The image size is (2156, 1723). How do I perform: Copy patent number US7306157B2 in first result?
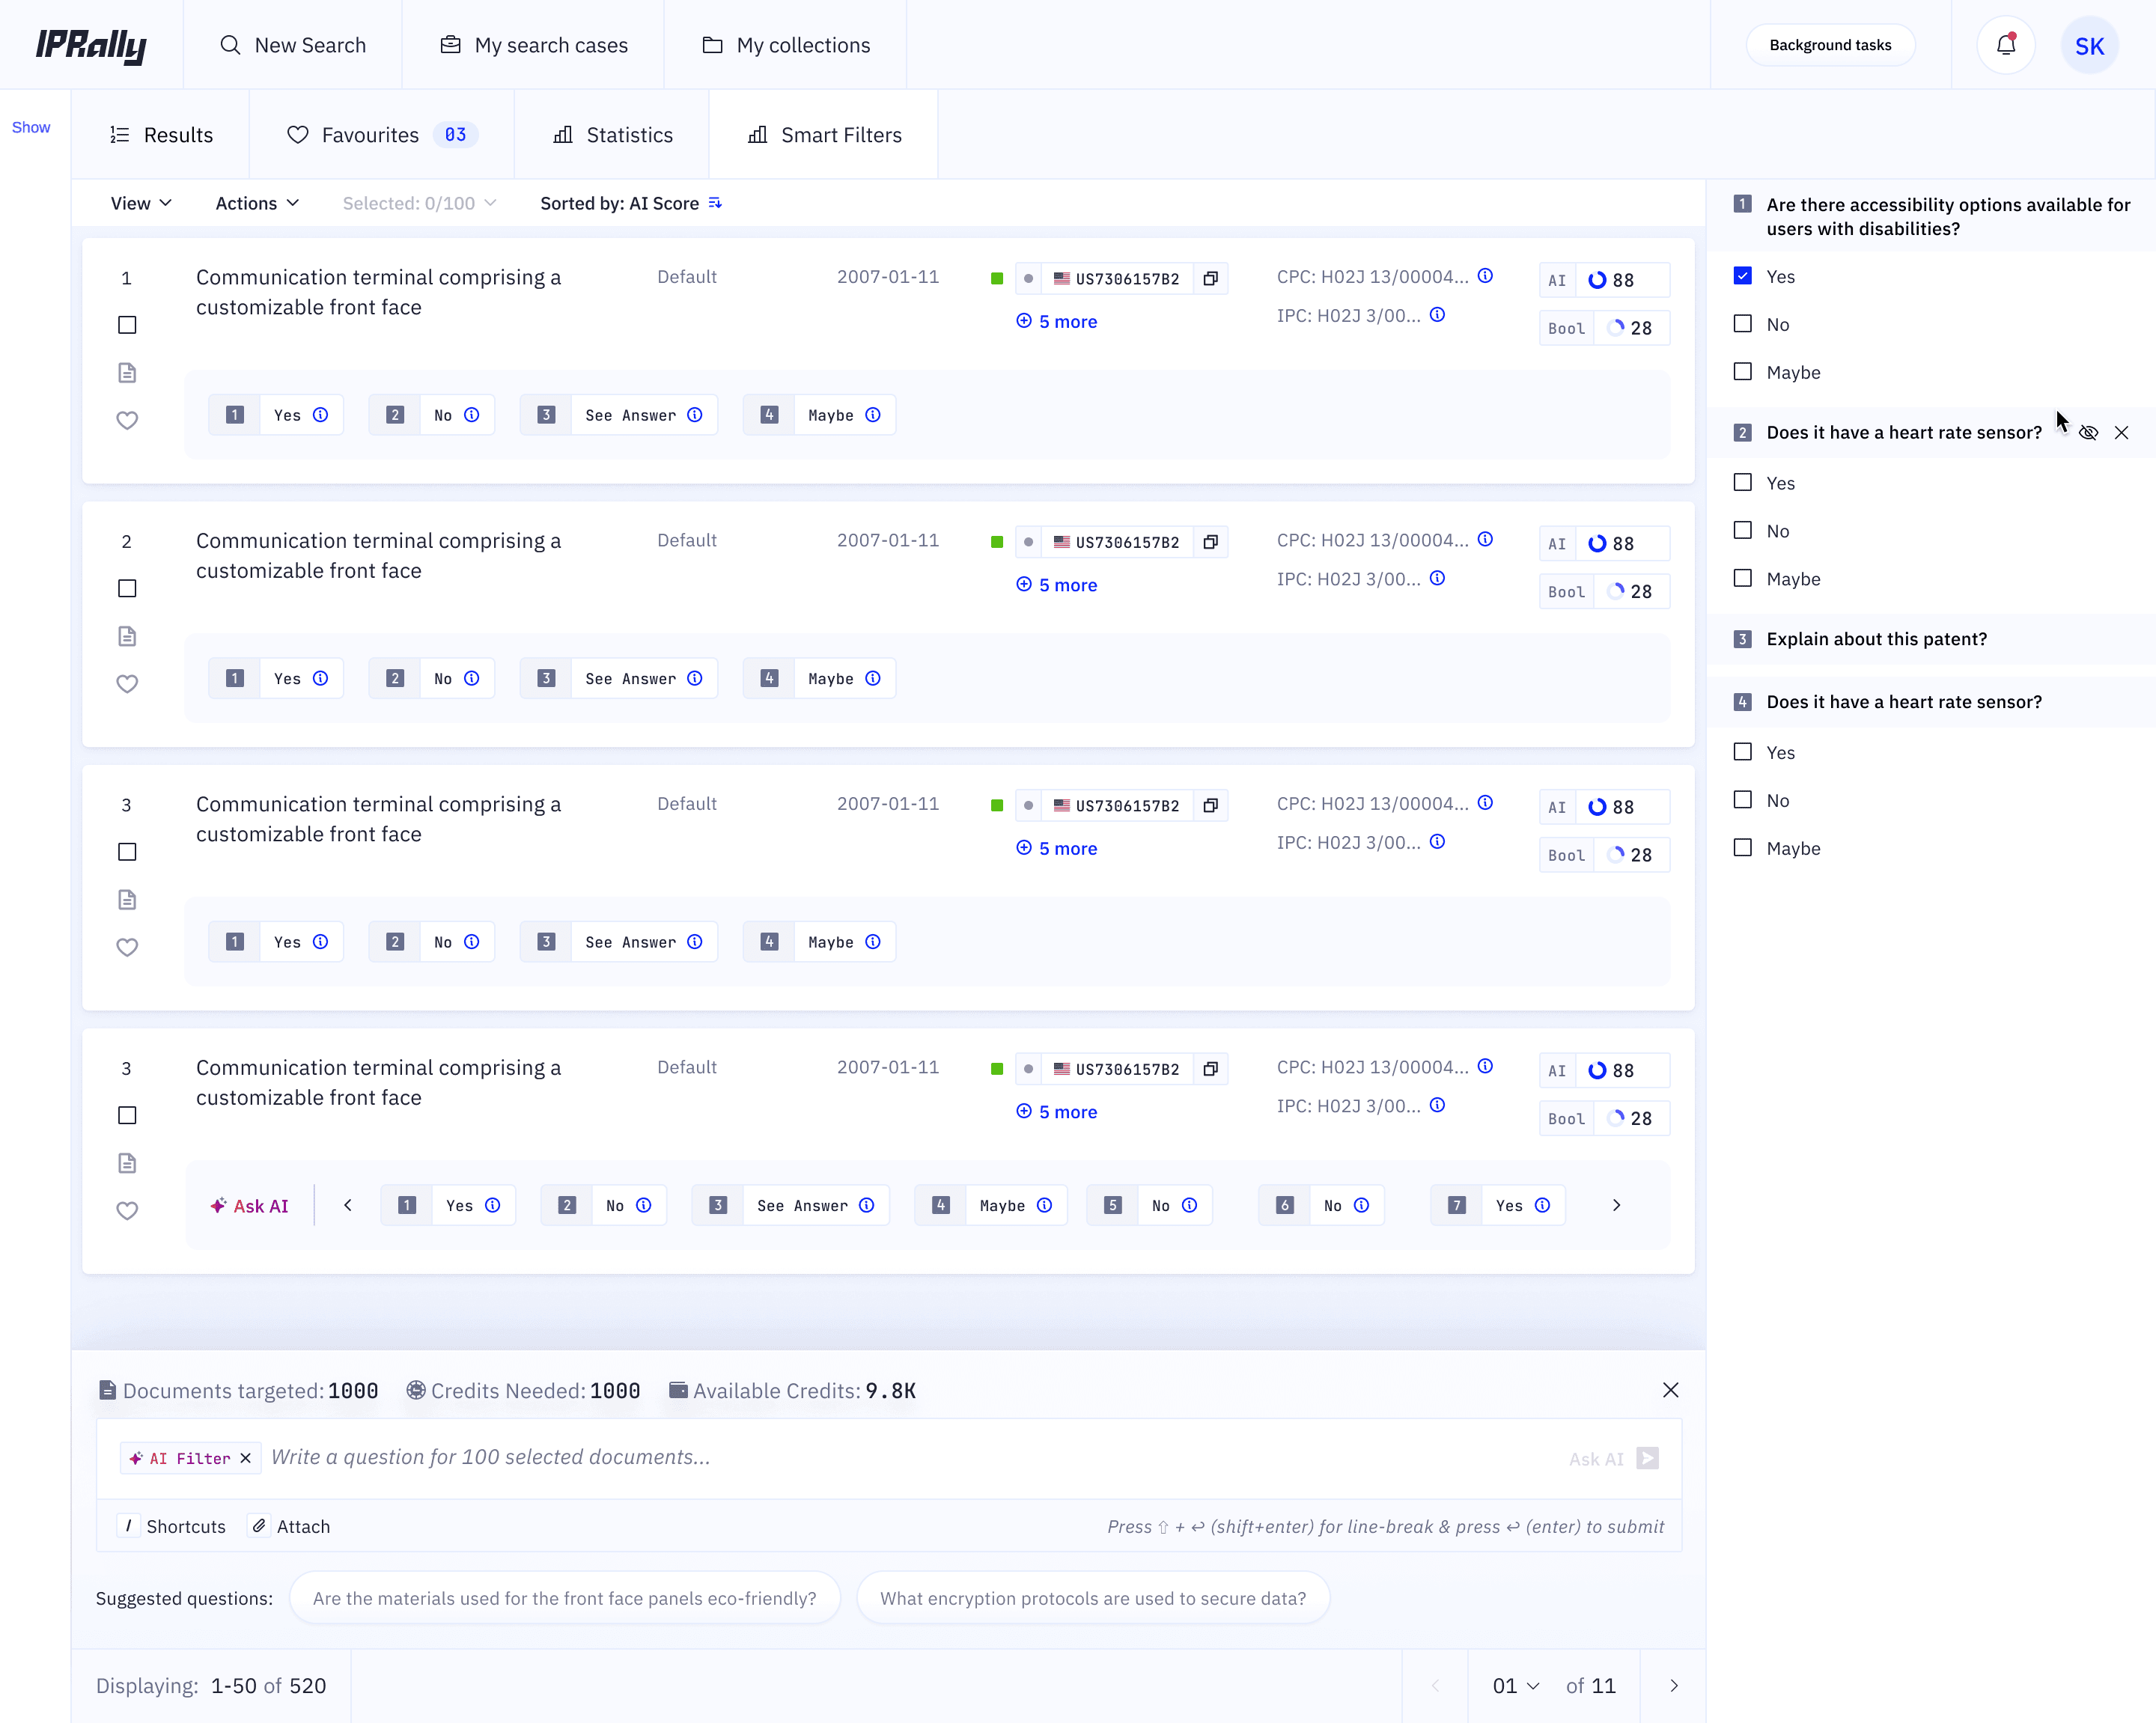[1210, 279]
